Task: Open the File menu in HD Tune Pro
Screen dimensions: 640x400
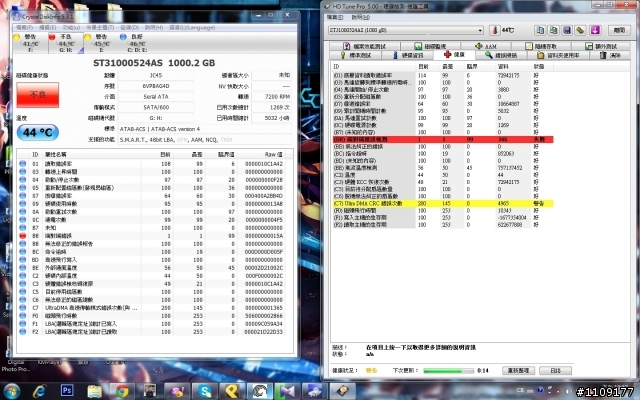Action: (335, 17)
